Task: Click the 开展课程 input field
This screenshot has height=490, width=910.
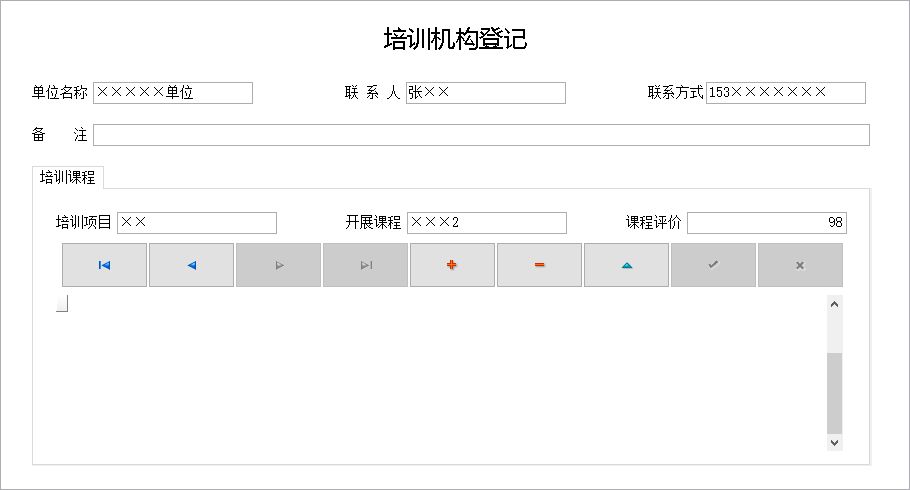Action: pos(487,223)
